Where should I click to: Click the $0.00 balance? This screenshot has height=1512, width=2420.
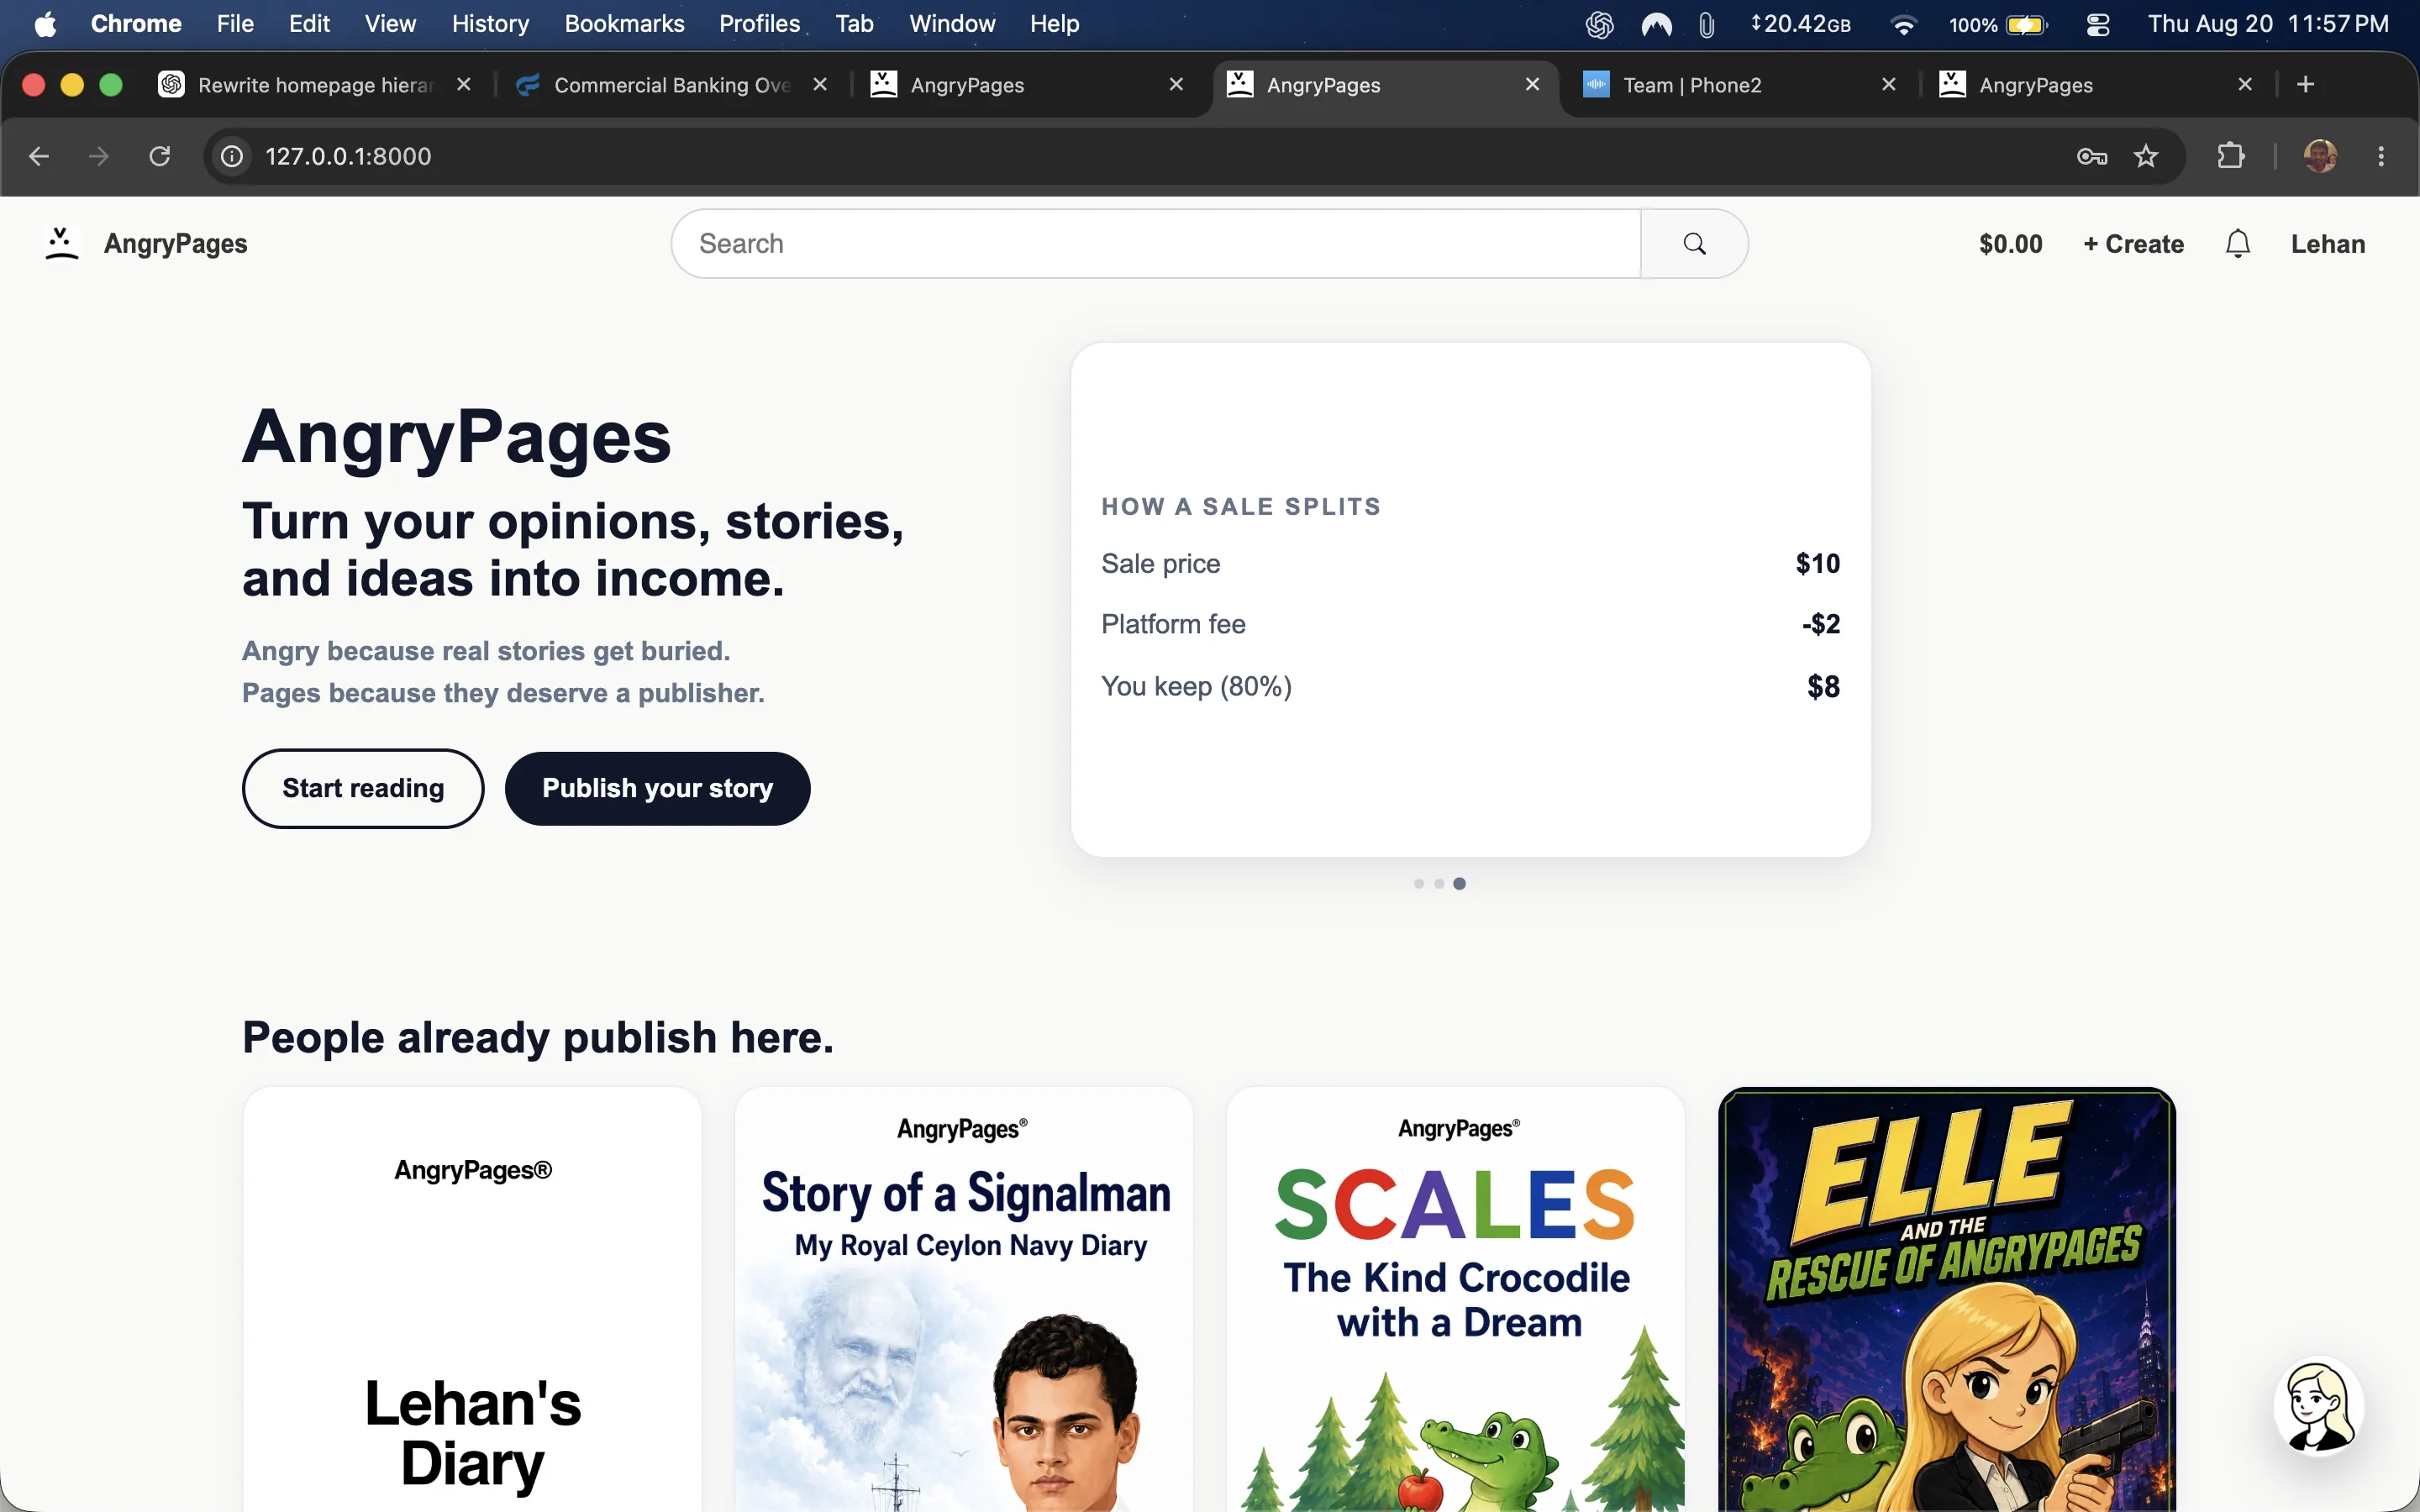pos(2010,244)
